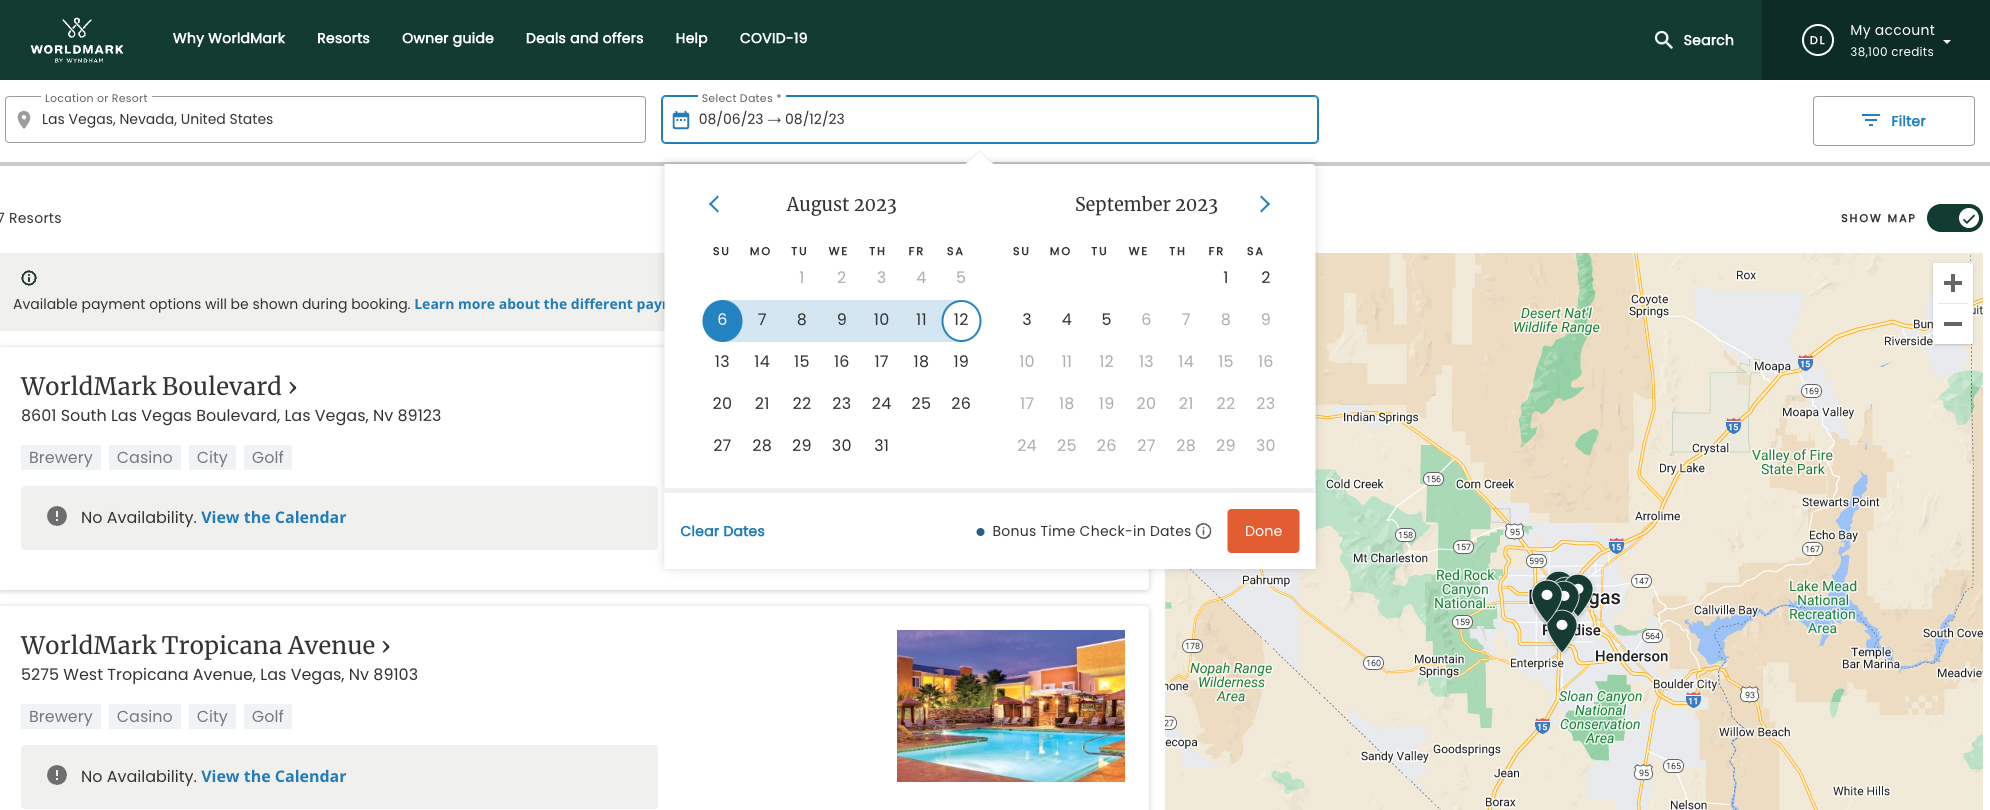Toggle the Show Map switch
Viewport: 1990px width, 810px height.
(x=1954, y=218)
